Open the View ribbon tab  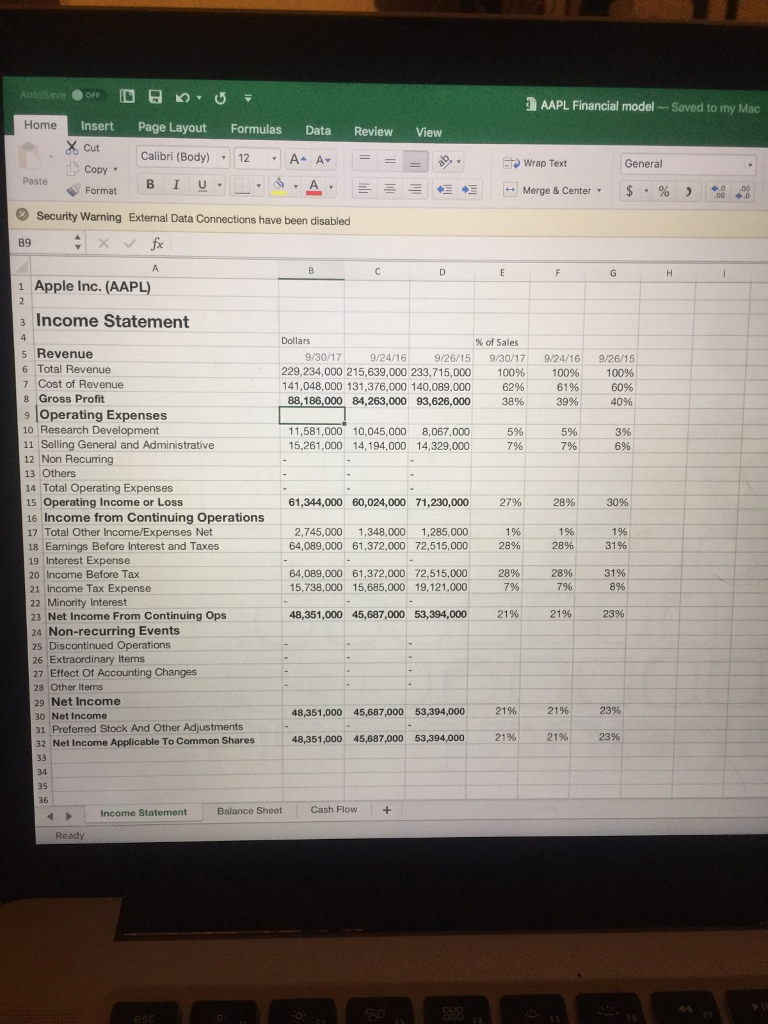pyautogui.click(x=428, y=132)
